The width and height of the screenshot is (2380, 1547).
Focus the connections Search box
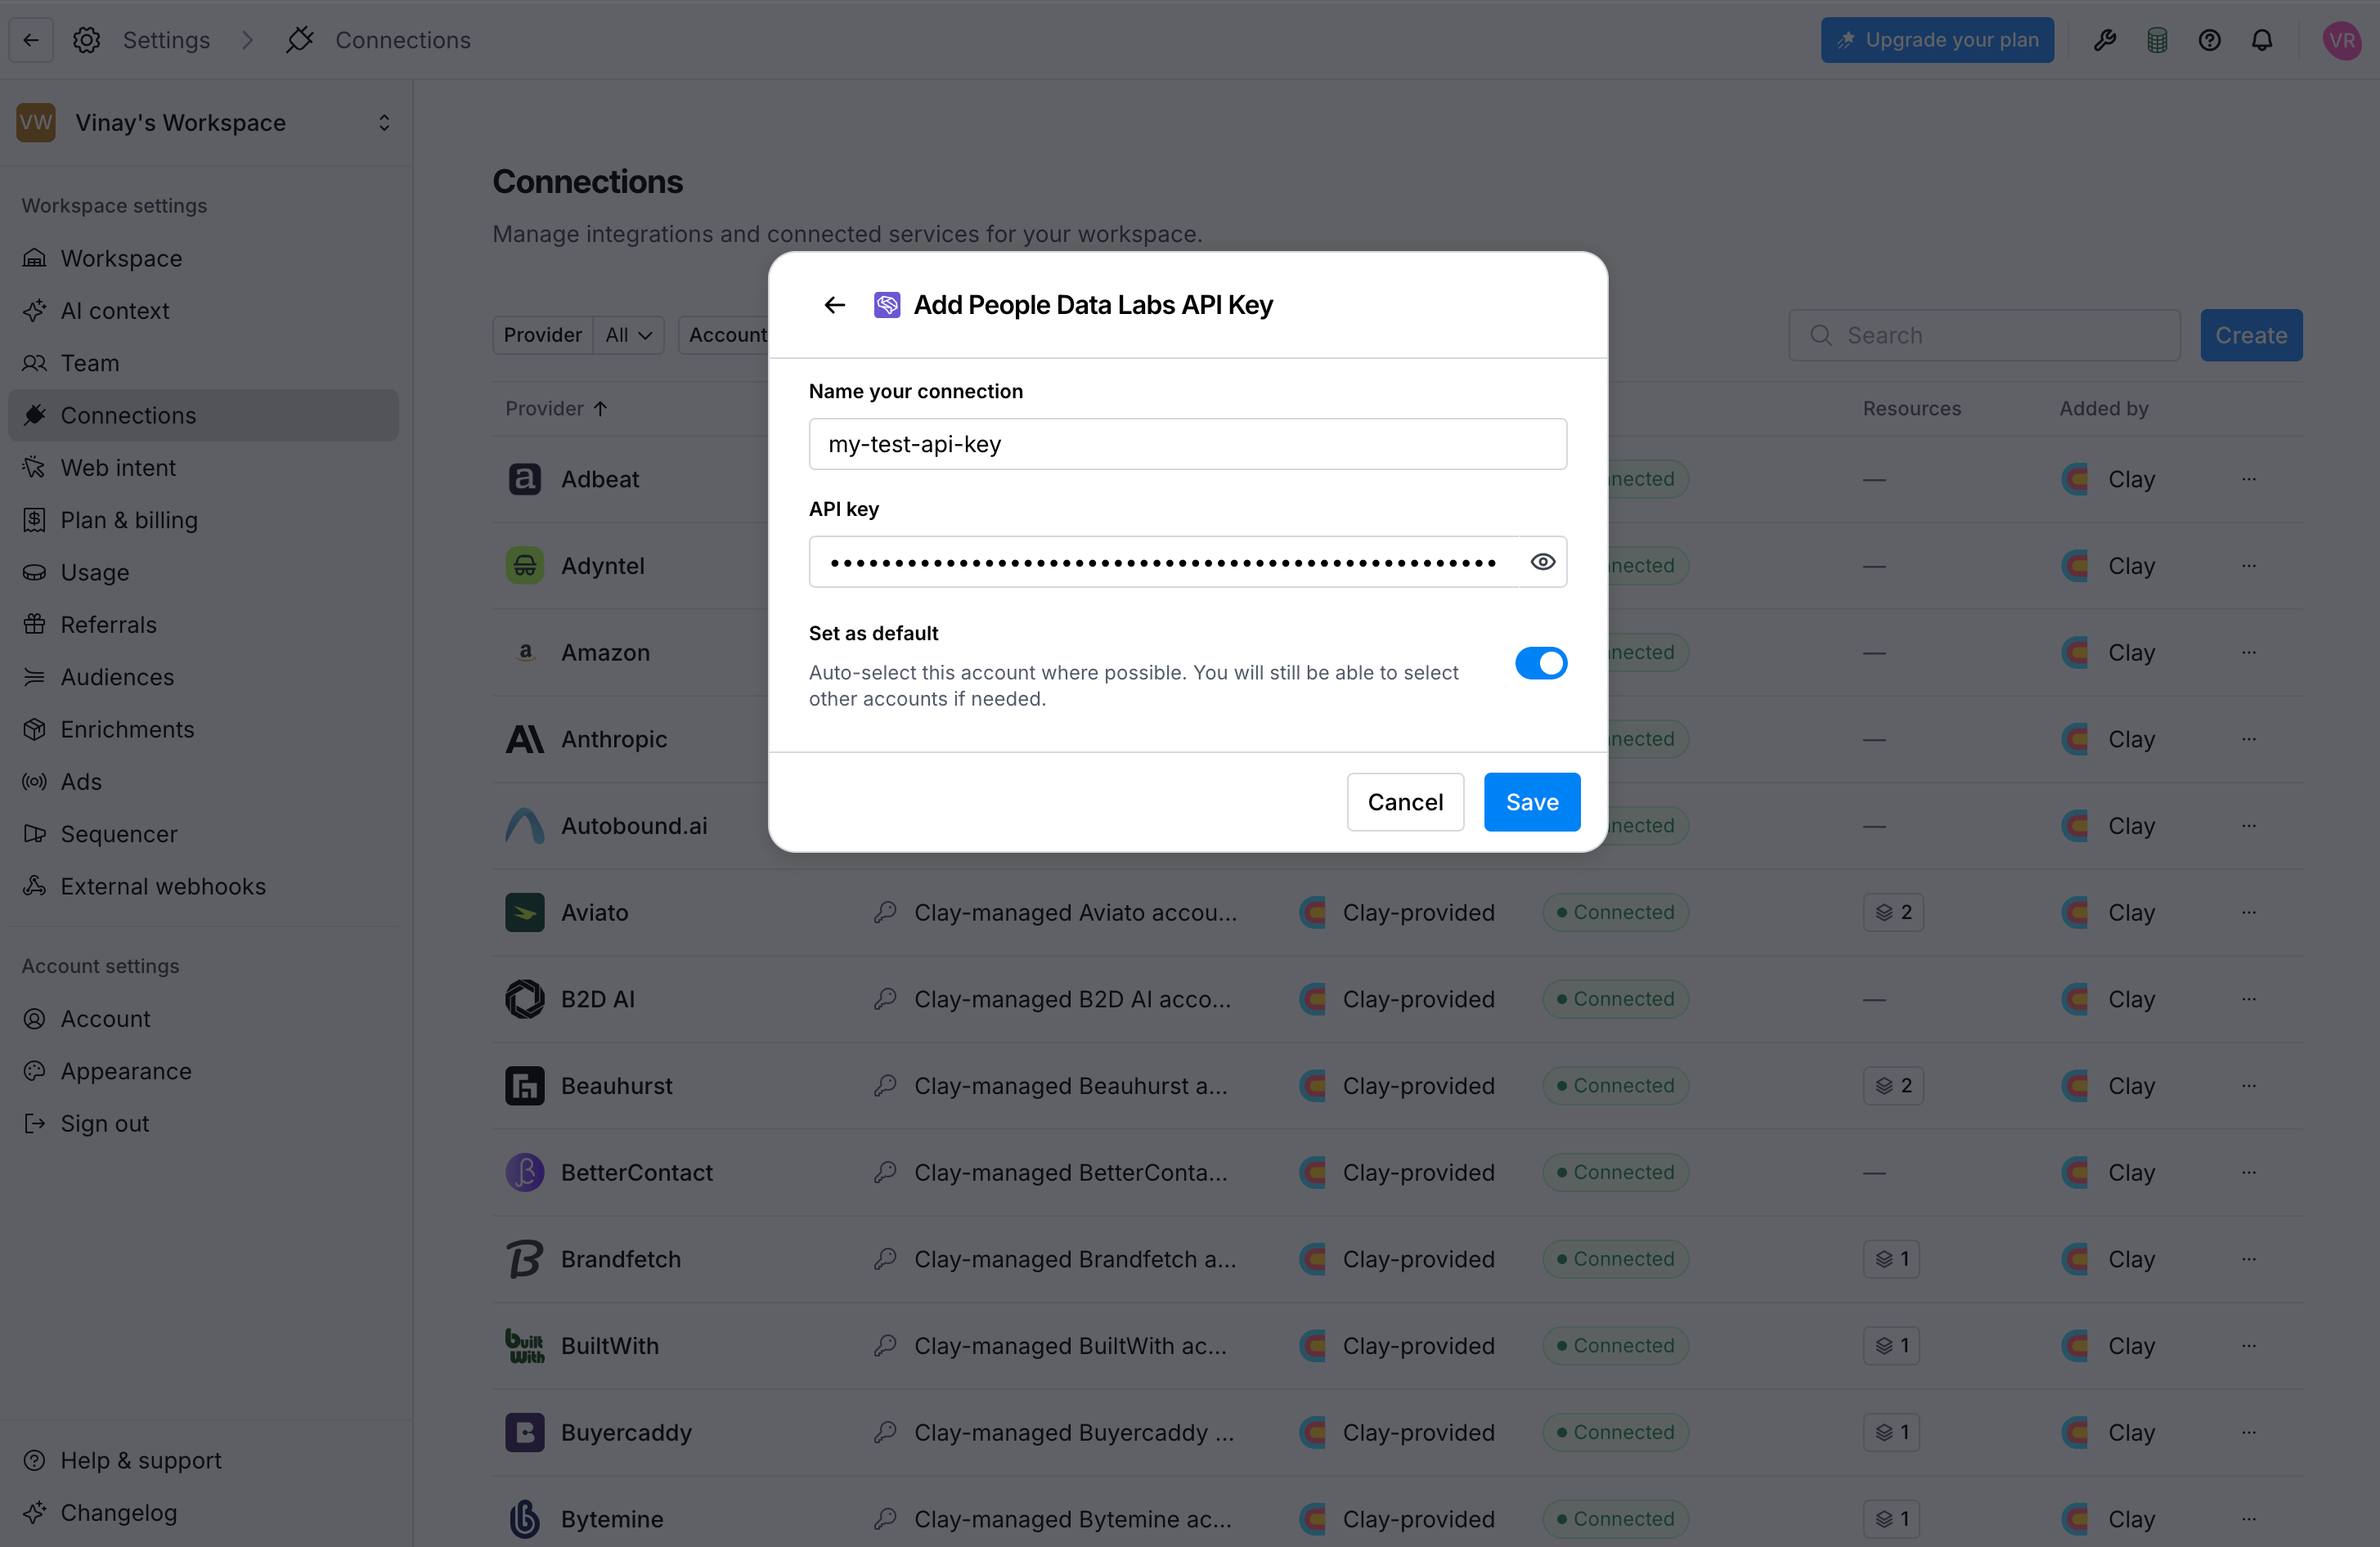[1984, 336]
